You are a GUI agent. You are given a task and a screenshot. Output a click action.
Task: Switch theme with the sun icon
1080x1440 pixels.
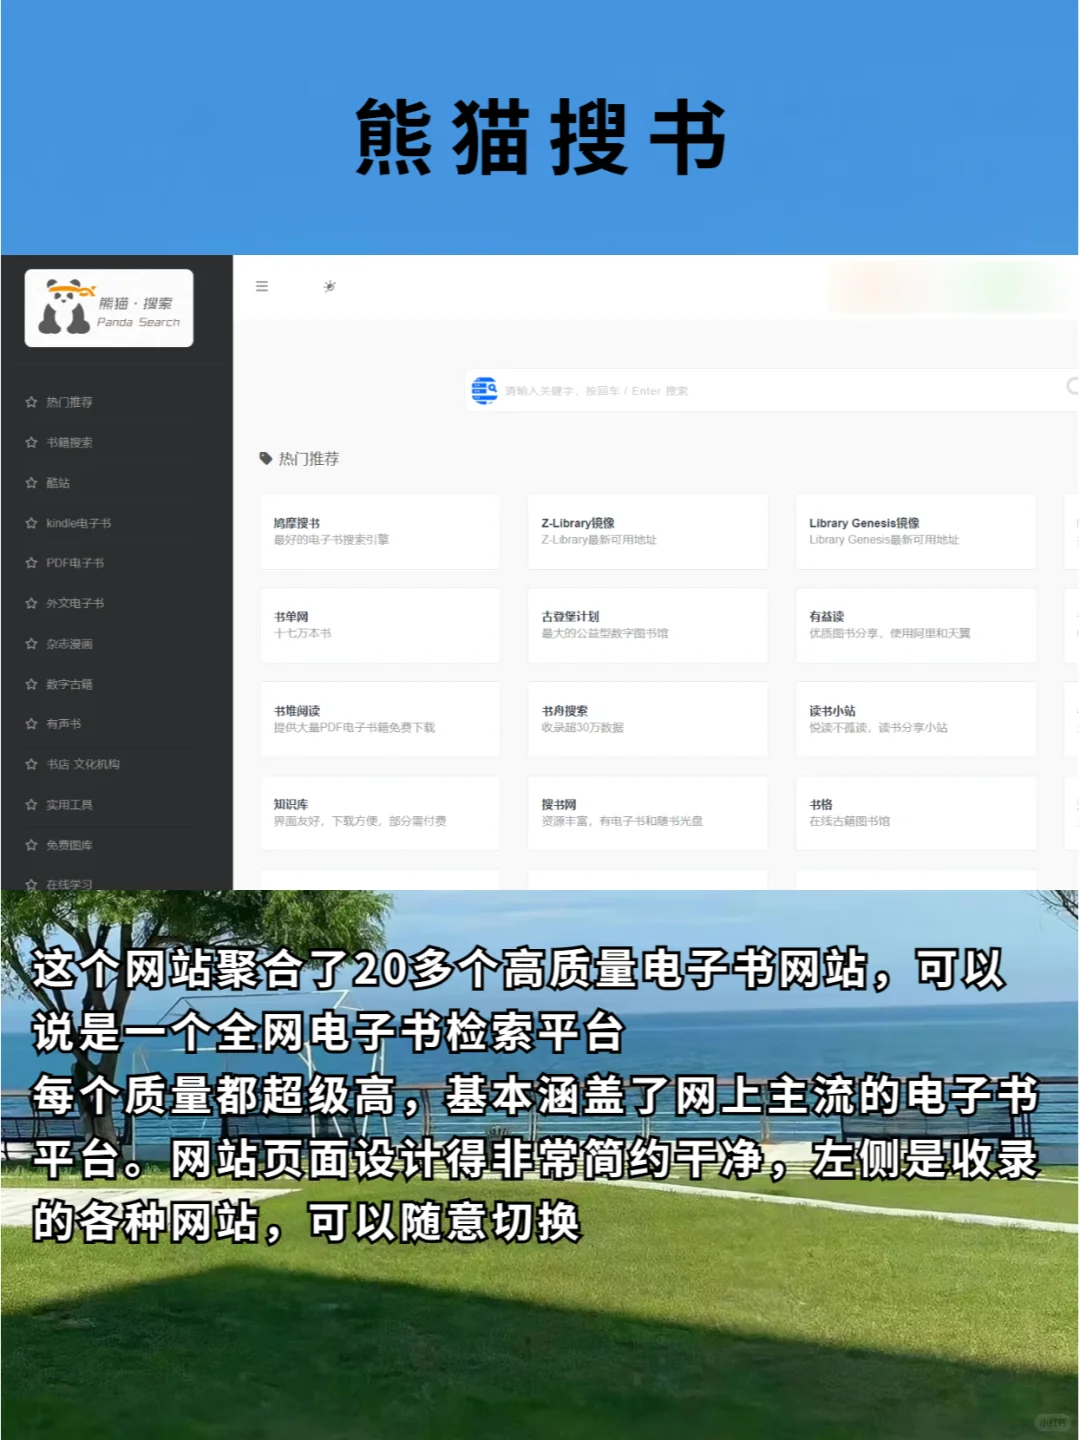click(330, 286)
